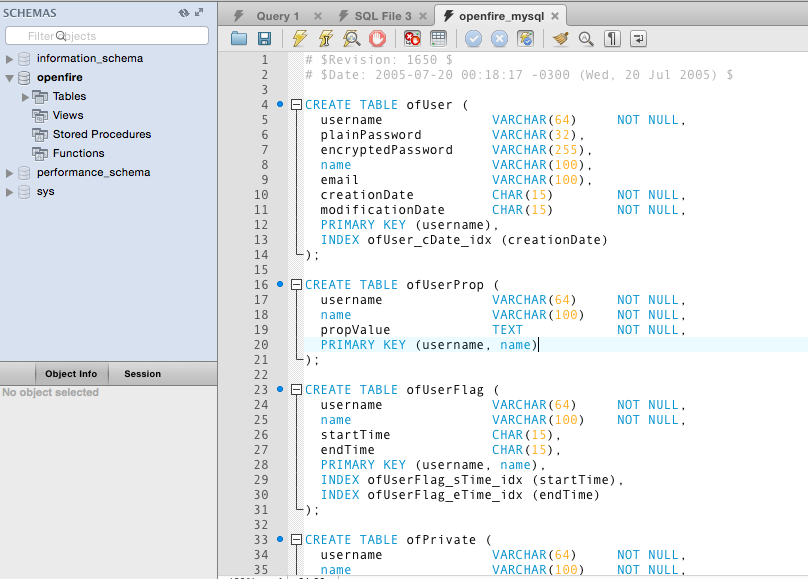The height and width of the screenshot is (579, 808).
Task: Click statement marker dot on line 23
Action: tap(280, 389)
